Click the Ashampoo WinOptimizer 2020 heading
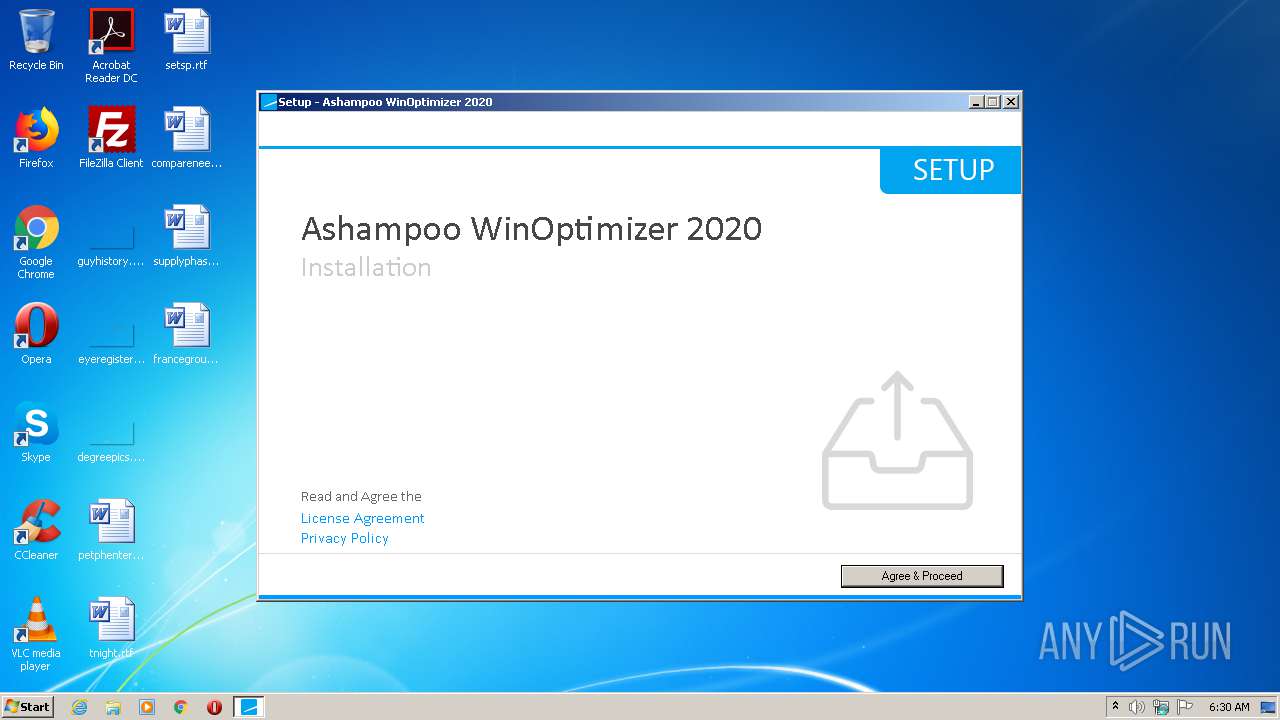The width and height of the screenshot is (1280, 720). [x=531, y=229]
